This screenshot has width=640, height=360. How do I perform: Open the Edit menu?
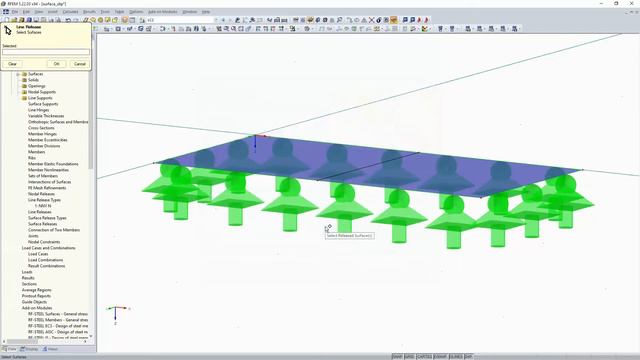pyautogui.click(x=26, y=12)
